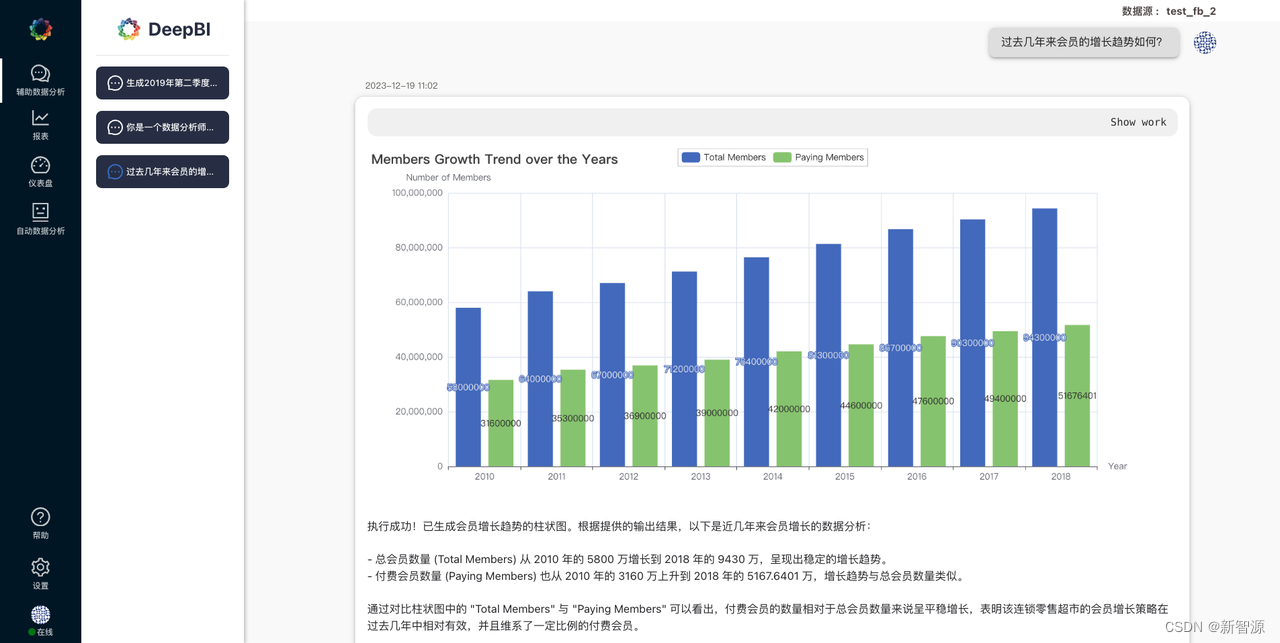Viewport: 1280px width, 643px height.
Task: Click the 2014 Total Members blue bar
Action: [756, 362]
